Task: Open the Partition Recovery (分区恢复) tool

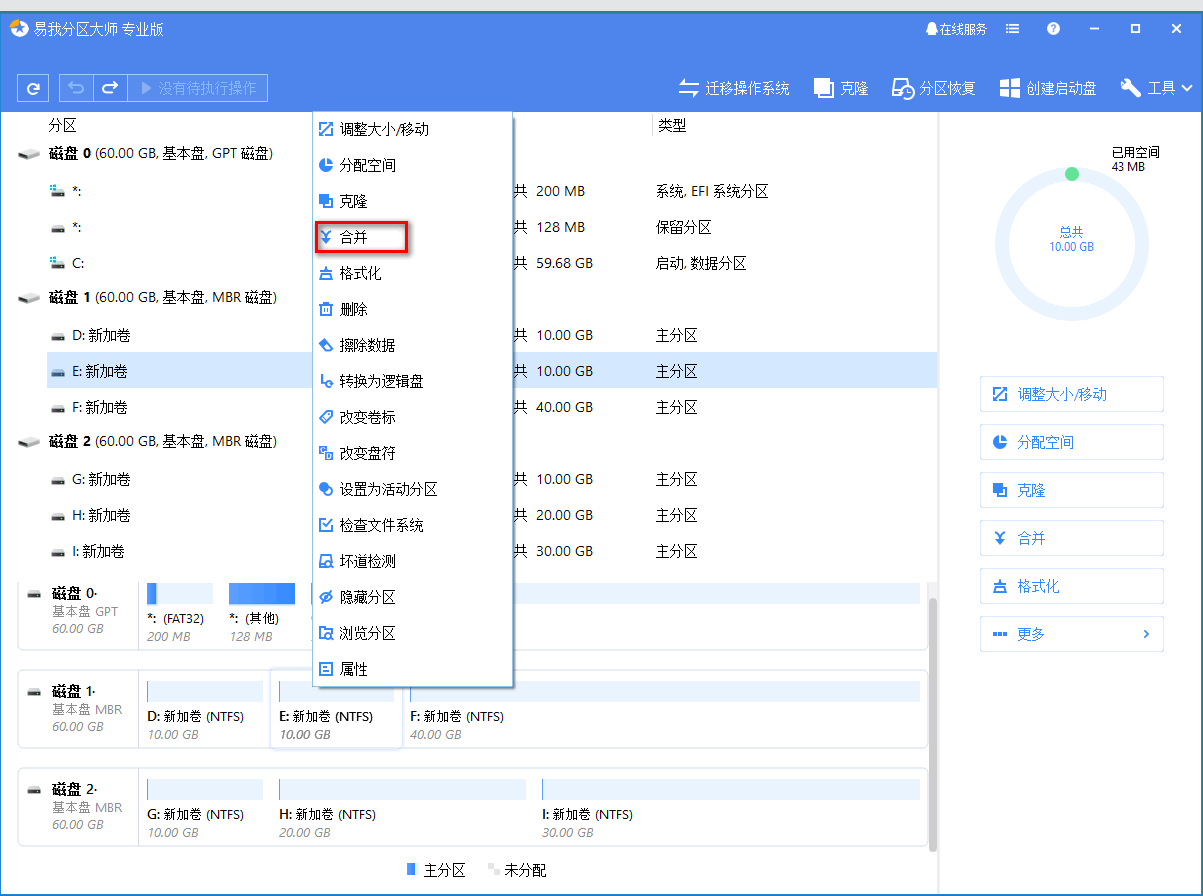Action: click(933, 88)
